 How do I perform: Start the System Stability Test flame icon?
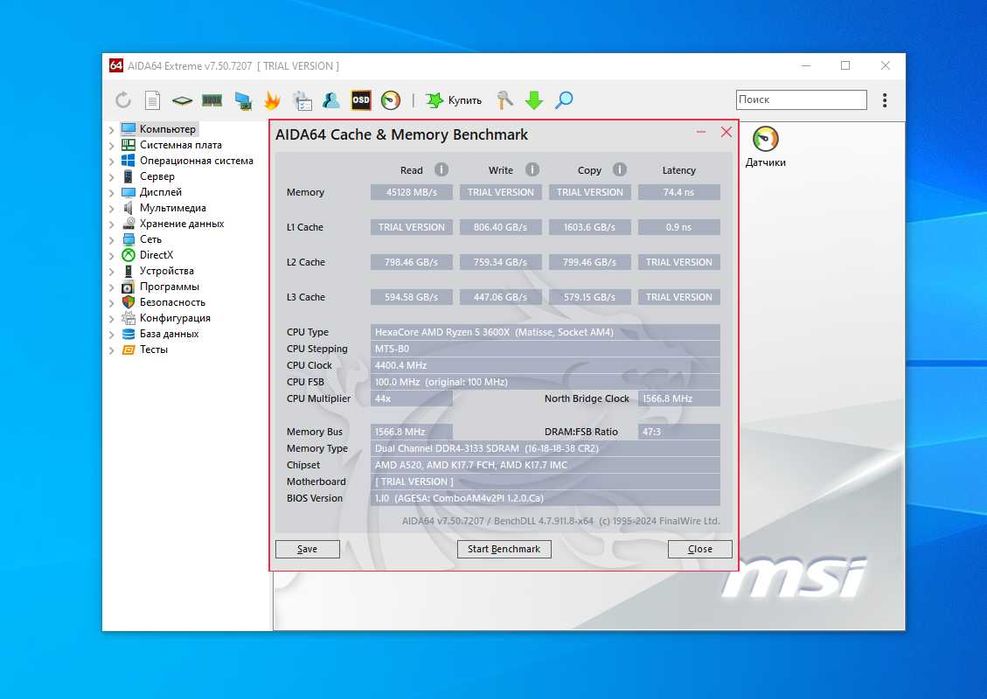[272, 100]
